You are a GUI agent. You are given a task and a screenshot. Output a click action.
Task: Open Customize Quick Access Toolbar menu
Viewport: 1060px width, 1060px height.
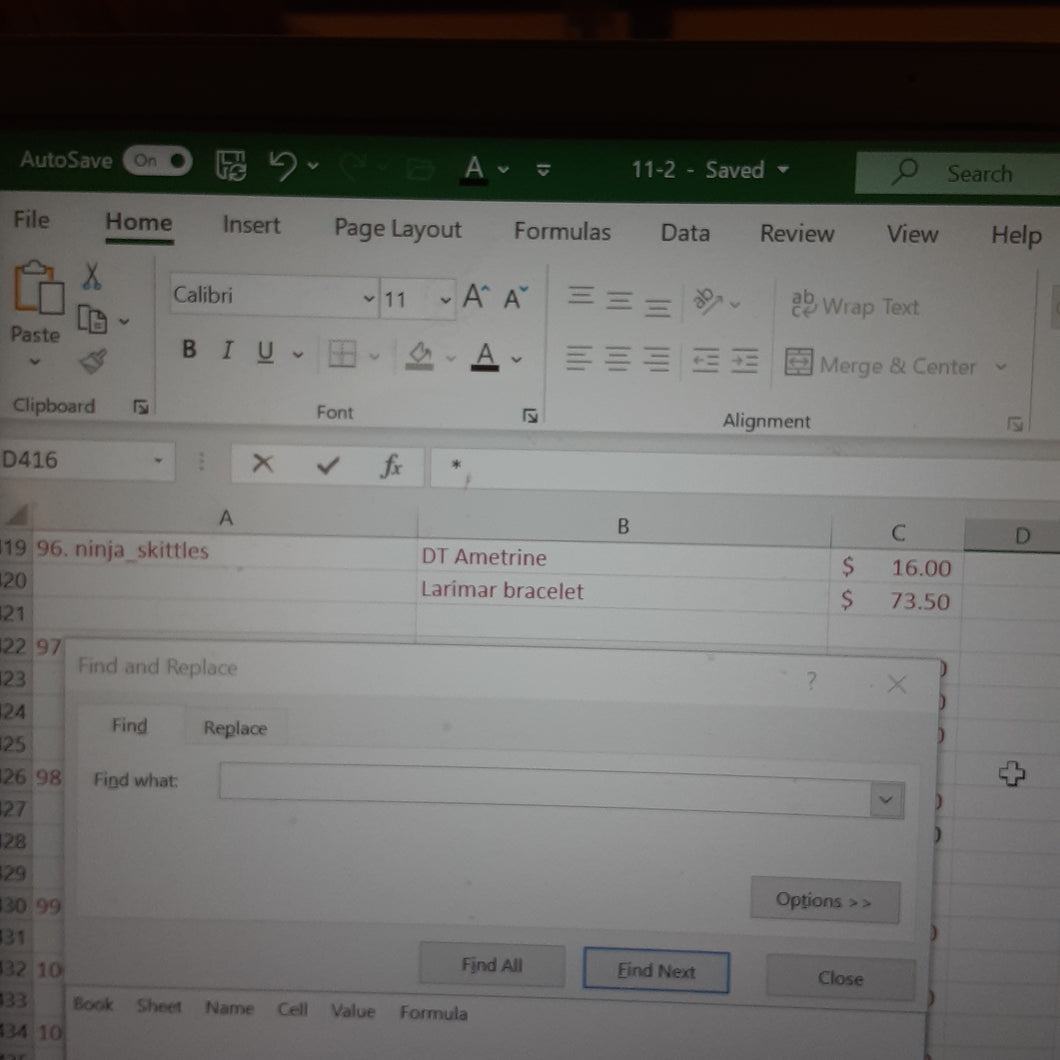pyautogui.click(x=543, y=170)
